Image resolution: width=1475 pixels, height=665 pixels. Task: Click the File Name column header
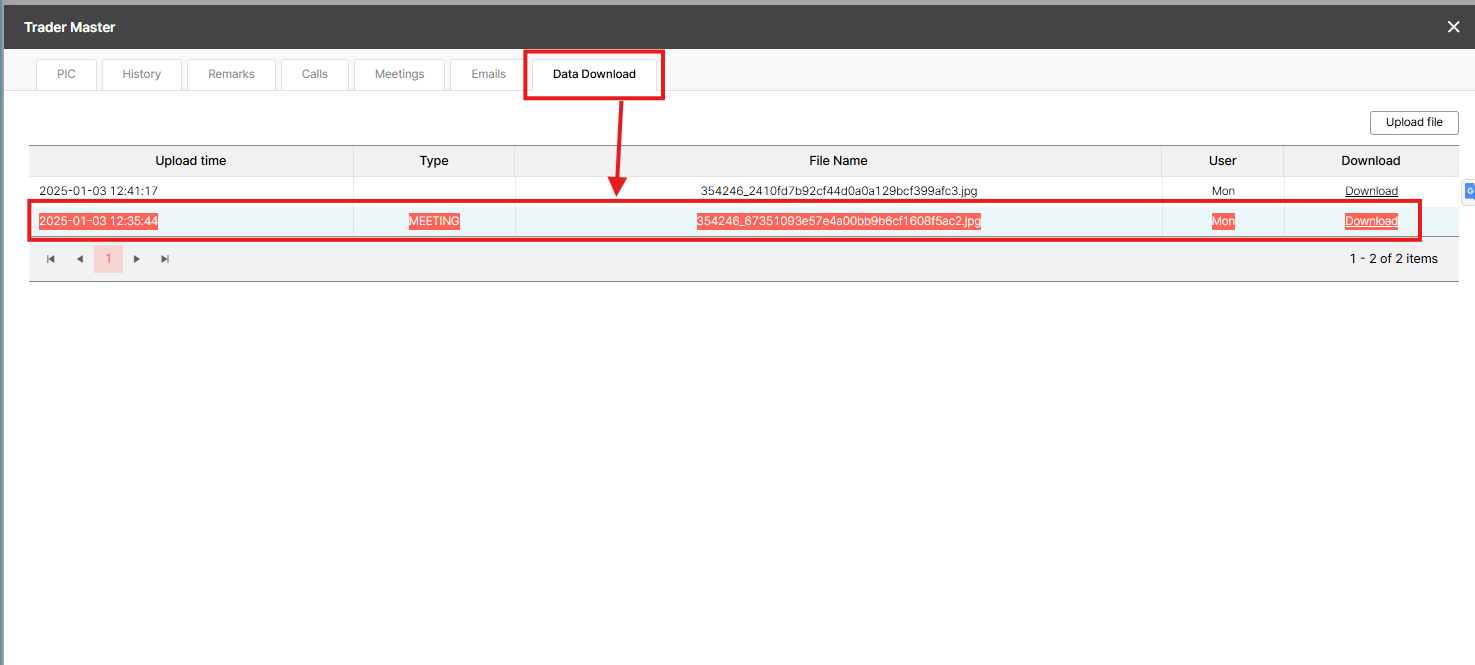[838, 161]
